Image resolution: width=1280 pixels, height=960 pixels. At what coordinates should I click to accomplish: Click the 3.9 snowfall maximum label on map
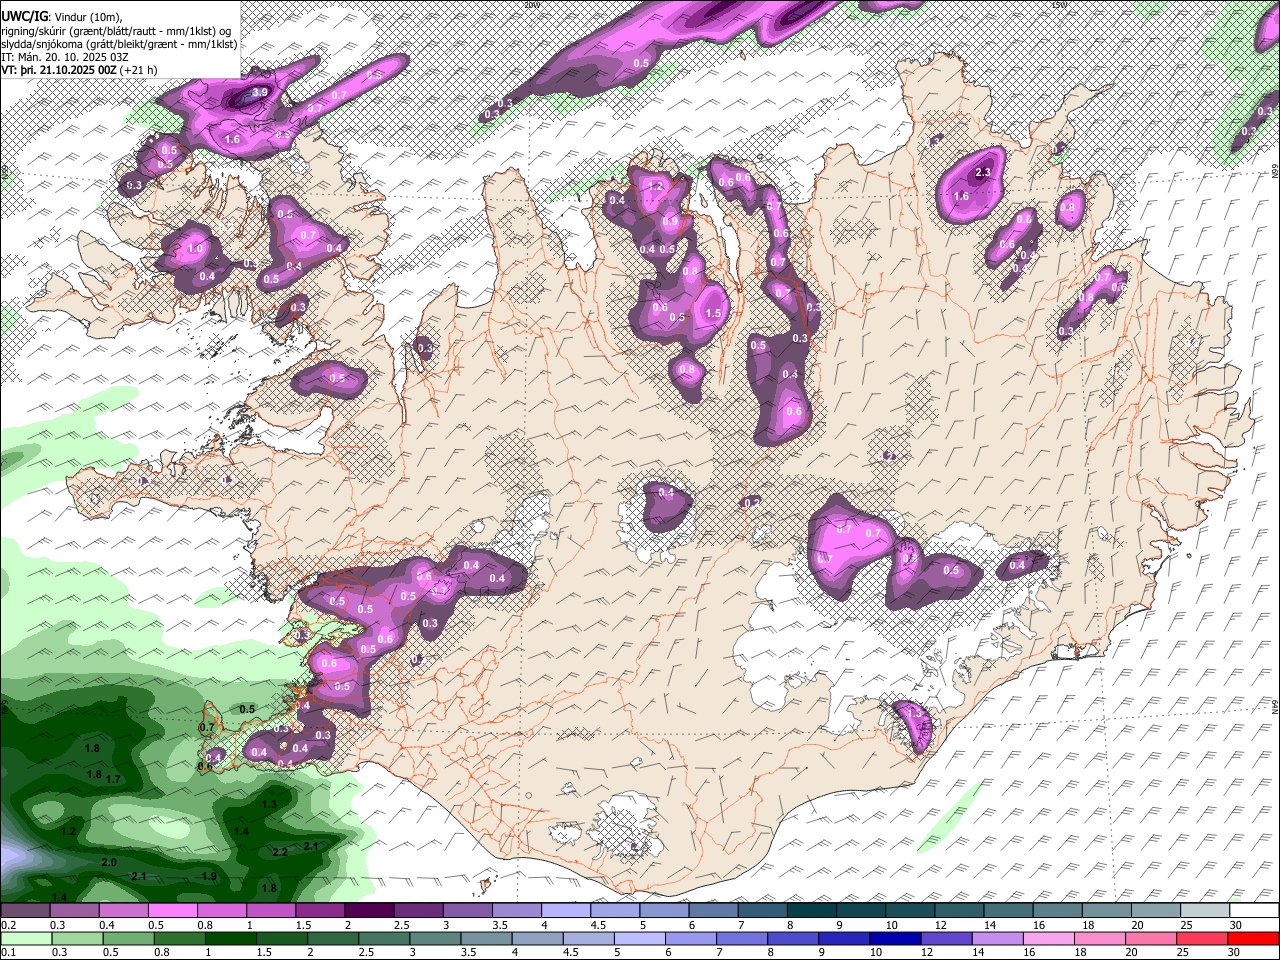[259, 92]
